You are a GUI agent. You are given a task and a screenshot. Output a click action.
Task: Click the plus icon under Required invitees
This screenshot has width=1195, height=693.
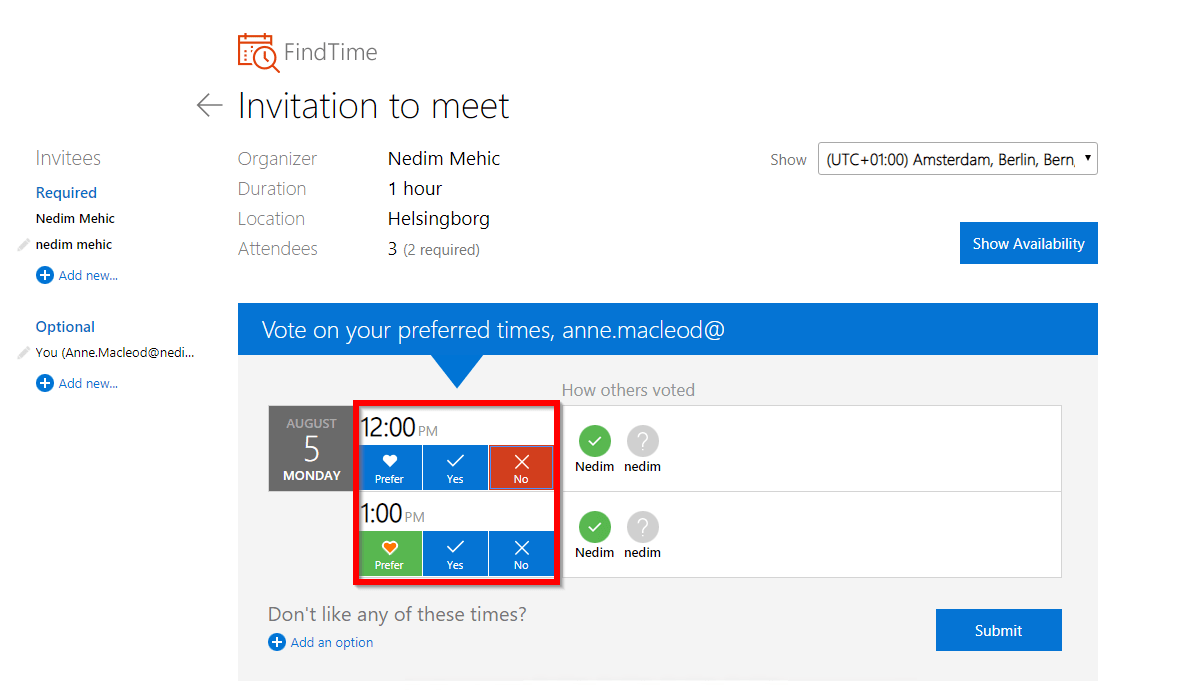(x=45, y=275)
